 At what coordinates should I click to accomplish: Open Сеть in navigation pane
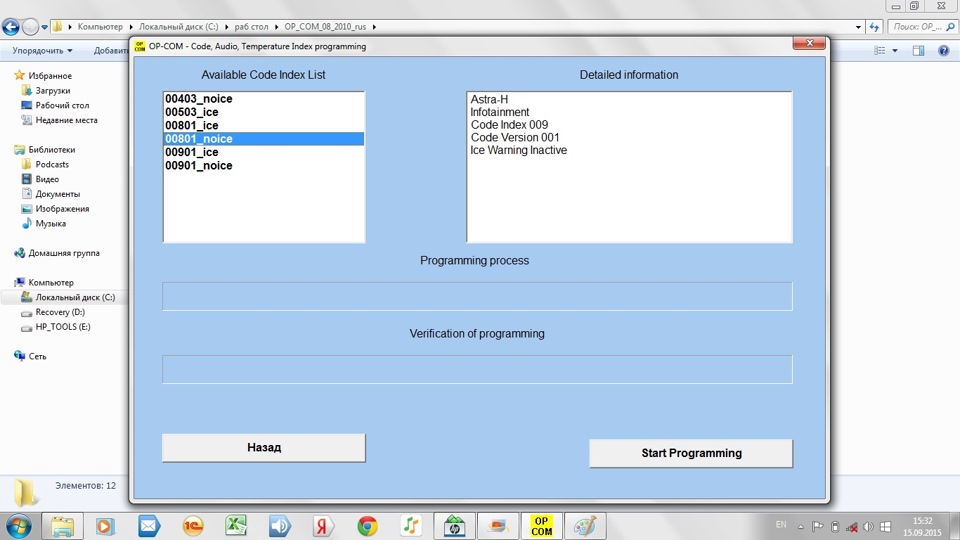37,356
